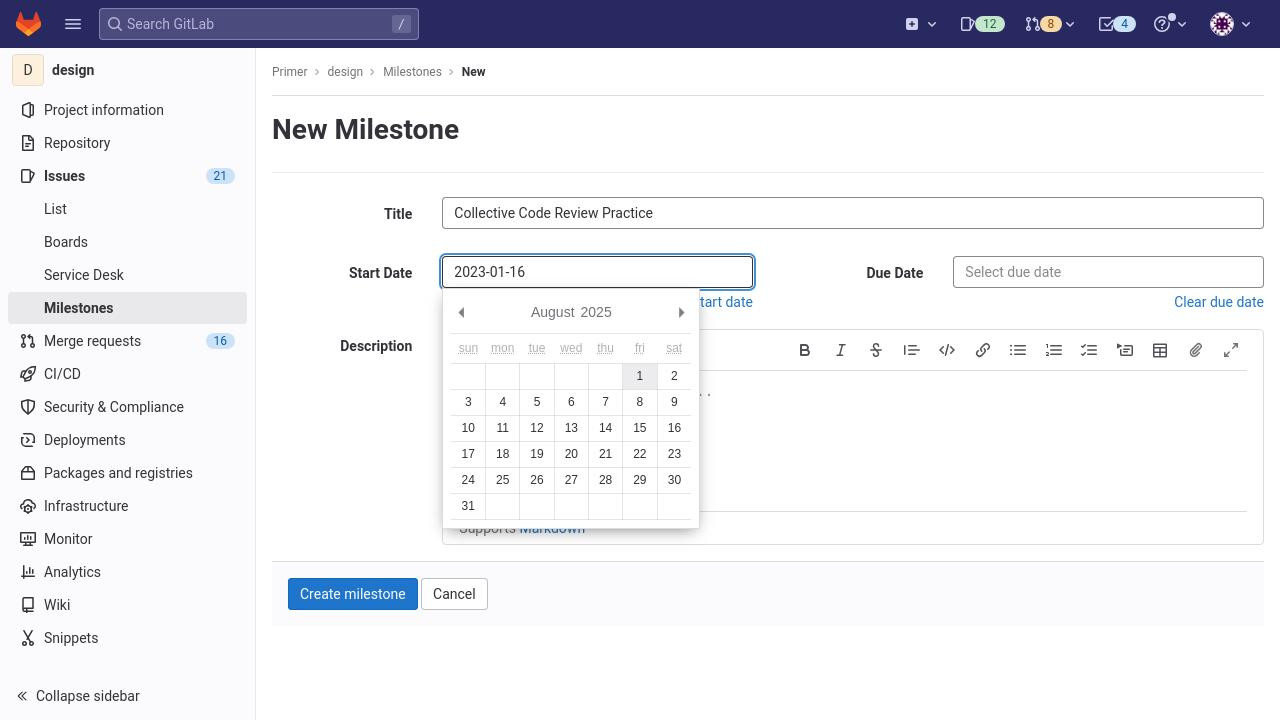Add a link in the description
This screenshot has width=1280, height=720.
pyautogui.click(x=982, y=350)
